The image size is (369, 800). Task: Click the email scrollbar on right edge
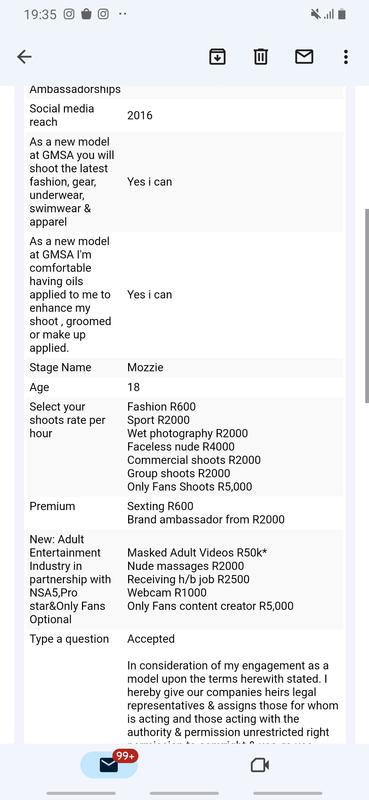[x=366, y=306]
